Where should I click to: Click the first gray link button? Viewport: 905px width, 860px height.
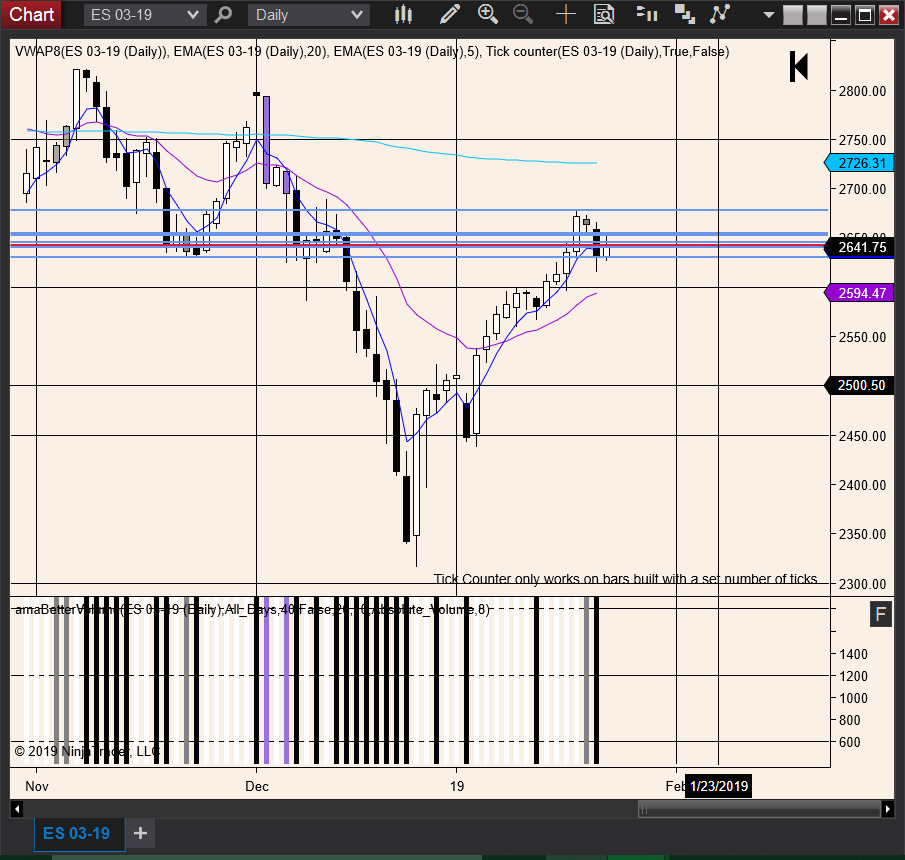click(793, 15)
